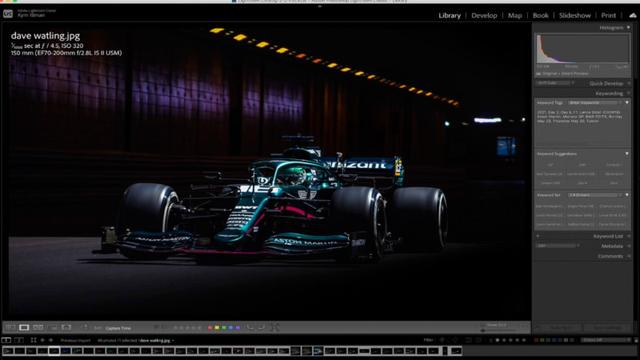Open the Quick Develop saved preset dropdown

[555, 83]
